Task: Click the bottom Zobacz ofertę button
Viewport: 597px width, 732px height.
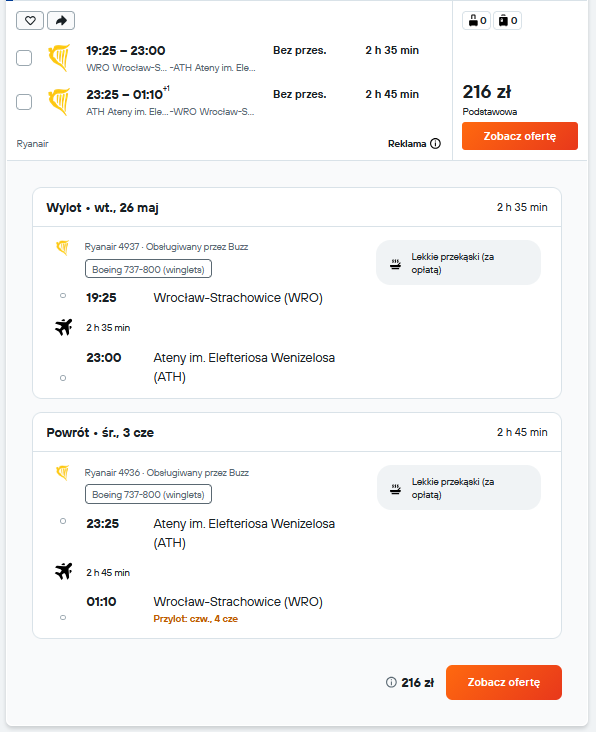Action: click(x=504, y=682)
